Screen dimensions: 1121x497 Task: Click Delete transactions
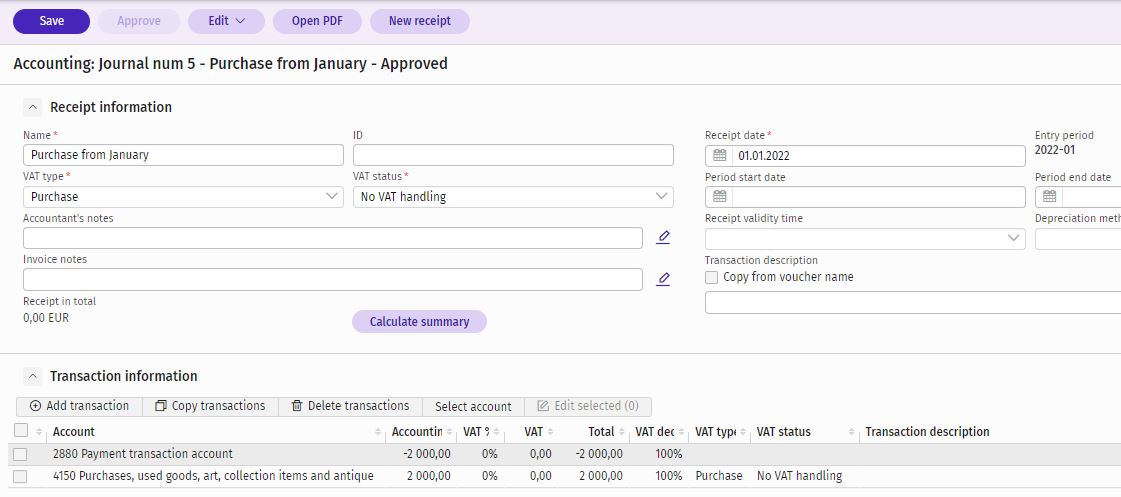350,406
